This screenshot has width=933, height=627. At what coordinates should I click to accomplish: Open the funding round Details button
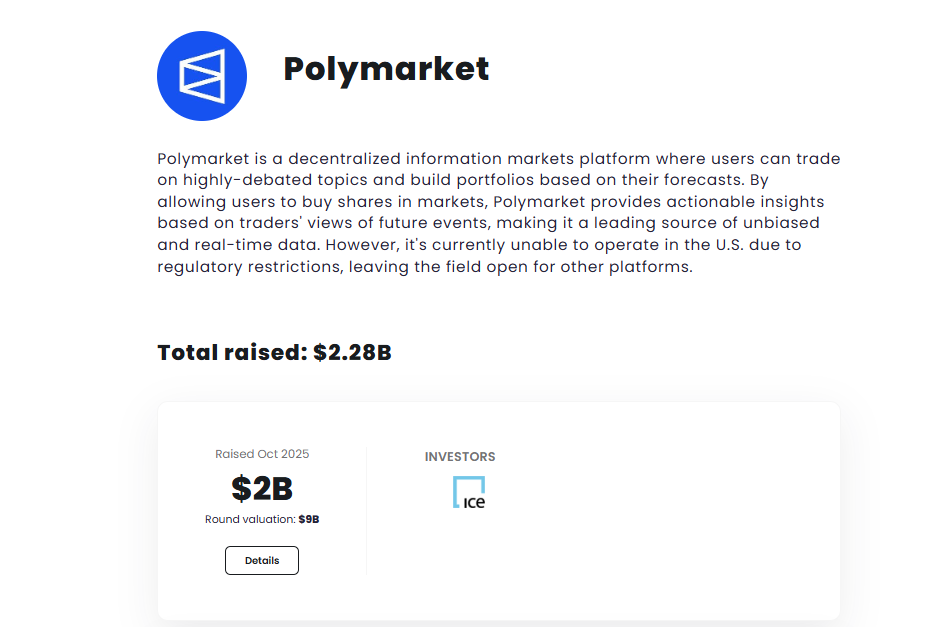262,561
